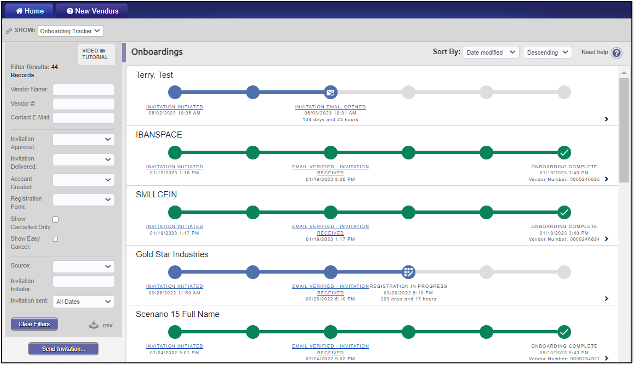Toggle the Show Easy Cancel checkbox

point(55,239)
